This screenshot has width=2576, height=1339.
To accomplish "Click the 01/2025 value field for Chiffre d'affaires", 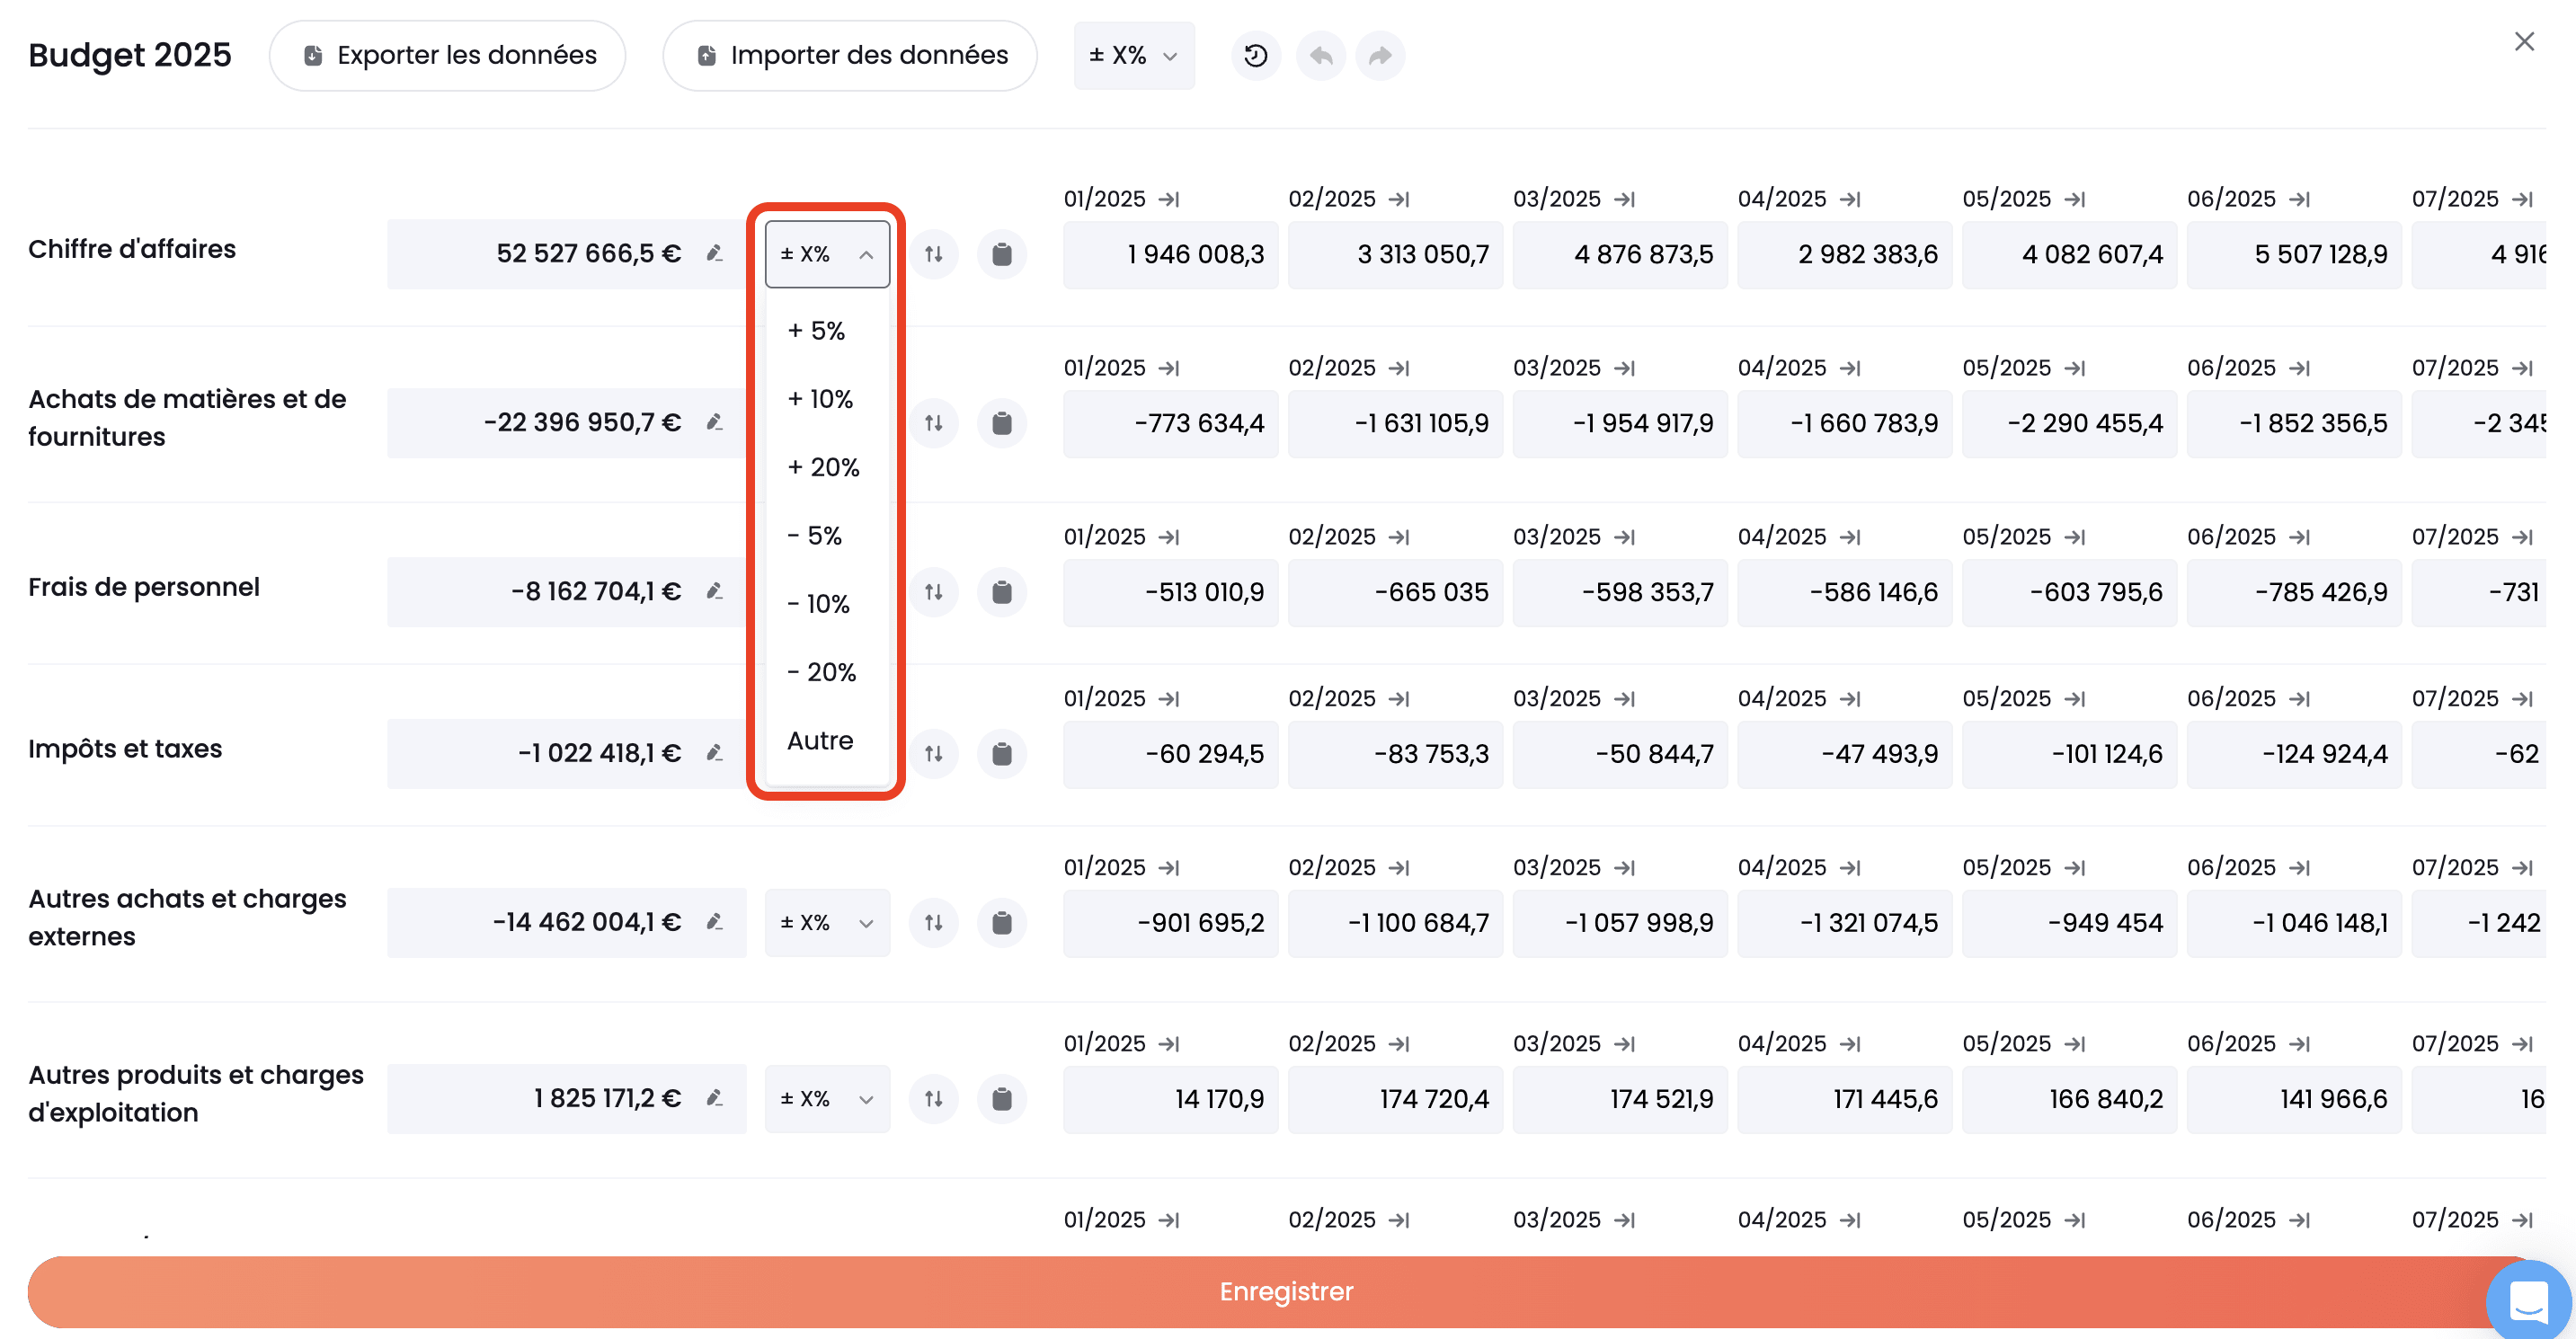I will click(1170, 255).
